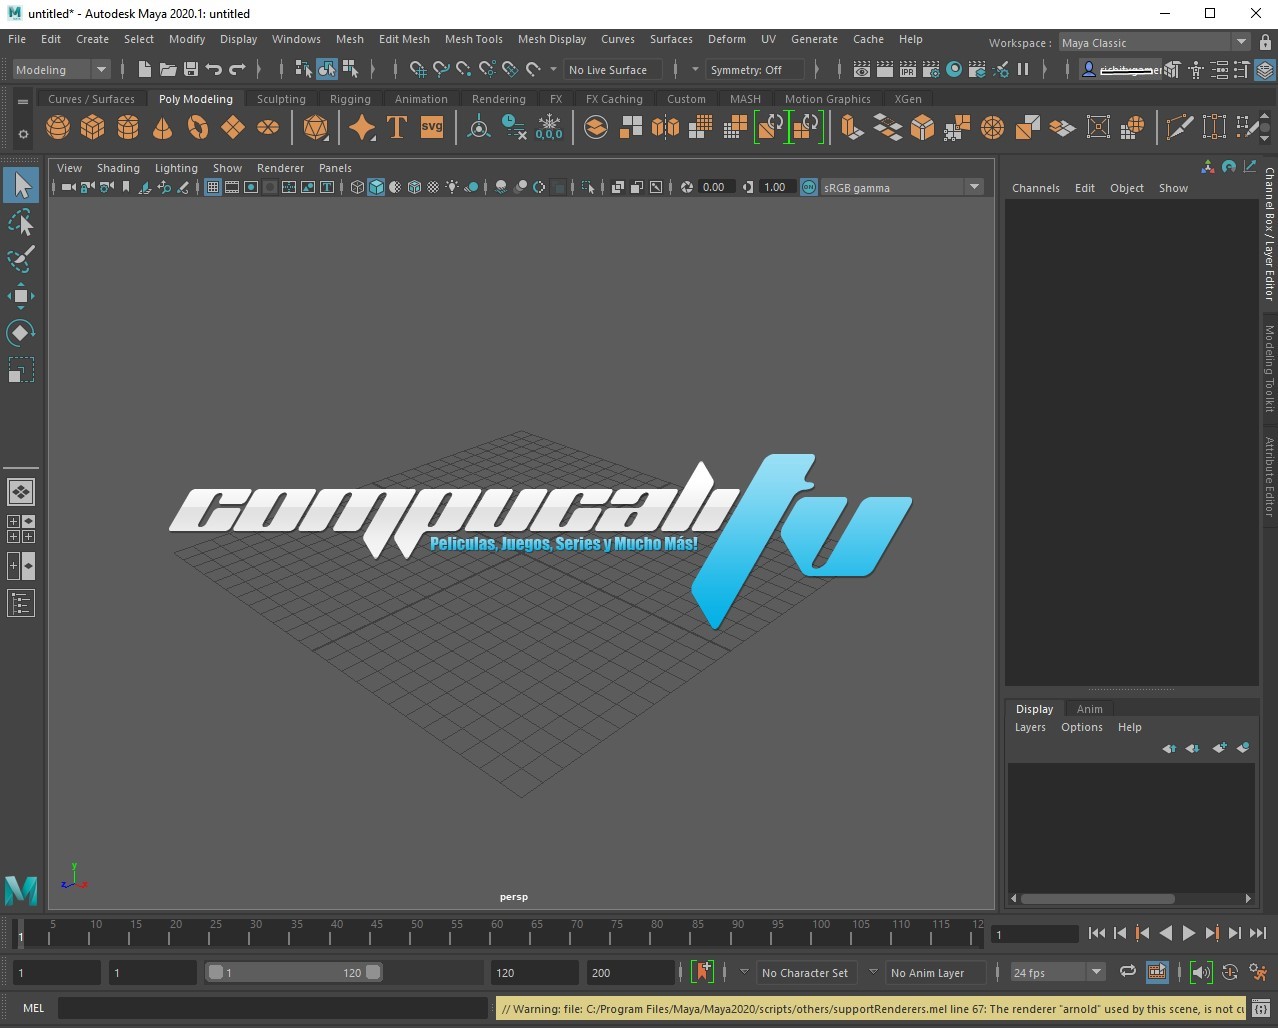Viewport: 1278px width, 1028px height.
Task: Create a polygon cube from shelf
Action: pyautogui.click(x=93, y=127)
